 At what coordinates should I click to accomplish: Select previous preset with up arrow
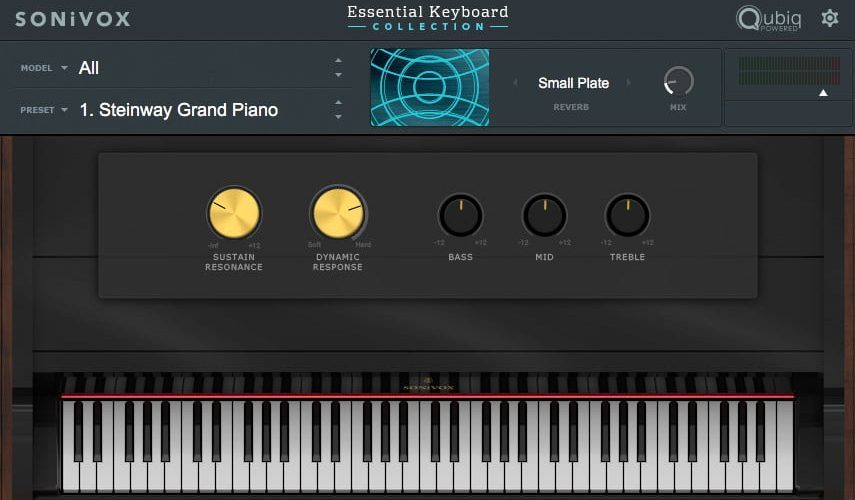pos(339,102)
